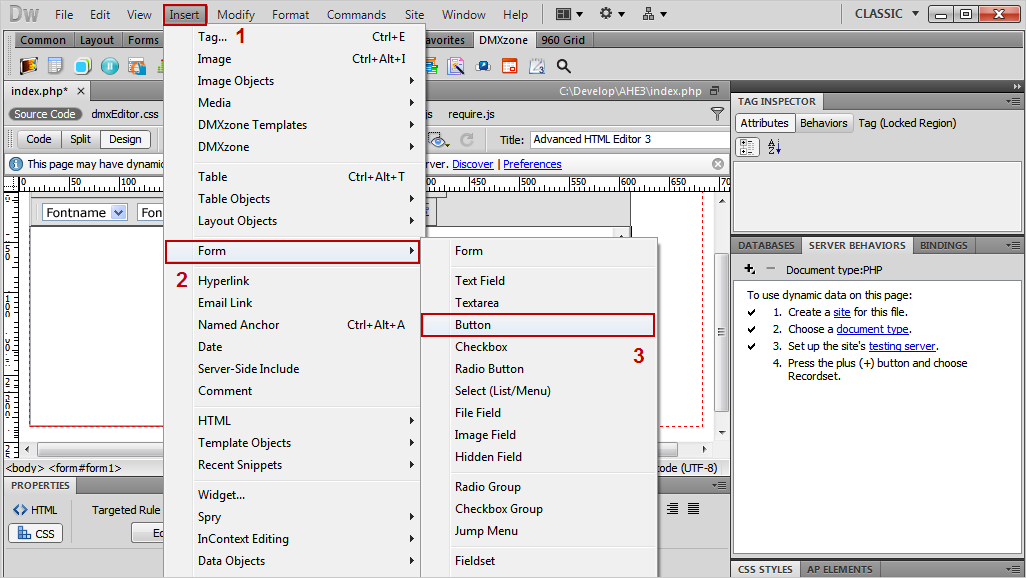Open the gear Extend Dreamweaver dropdown
This screenshot has height=578, width=1026.
coord(612,14)
